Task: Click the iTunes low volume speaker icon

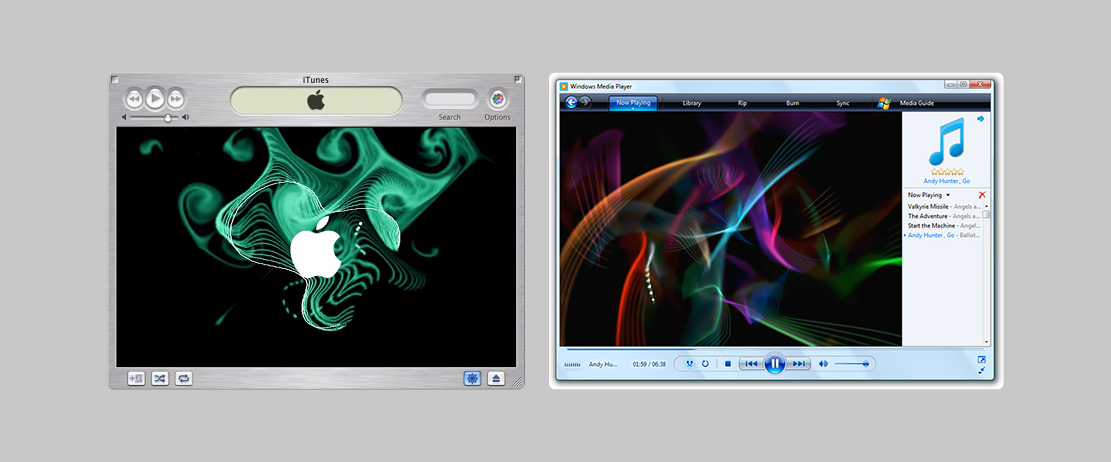Action: coord(125,118)
